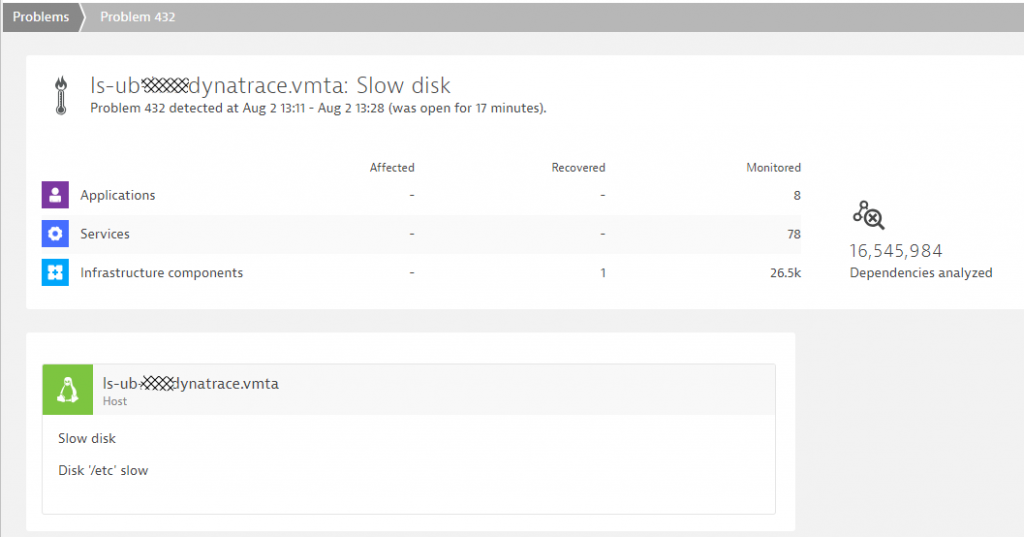Click the problem detected time description

coord(318,108)
